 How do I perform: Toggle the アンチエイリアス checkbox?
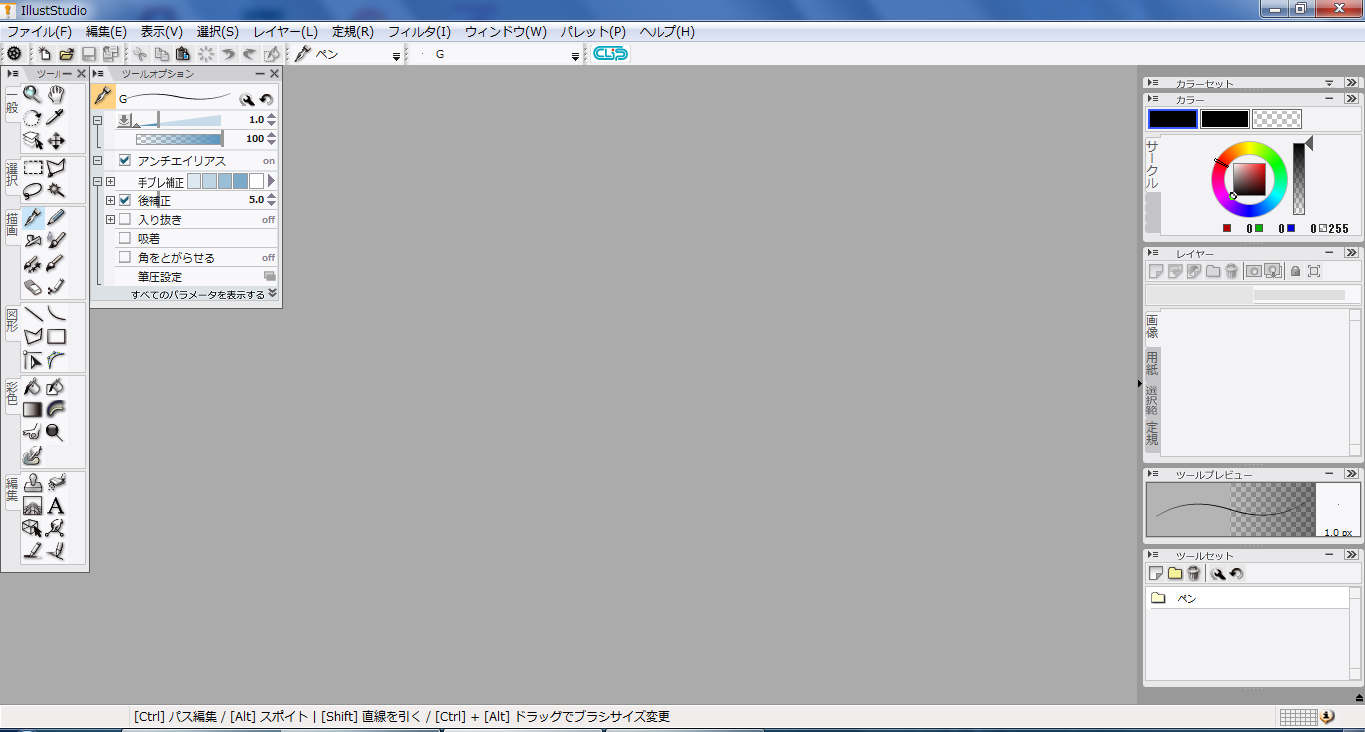[125, 160]
